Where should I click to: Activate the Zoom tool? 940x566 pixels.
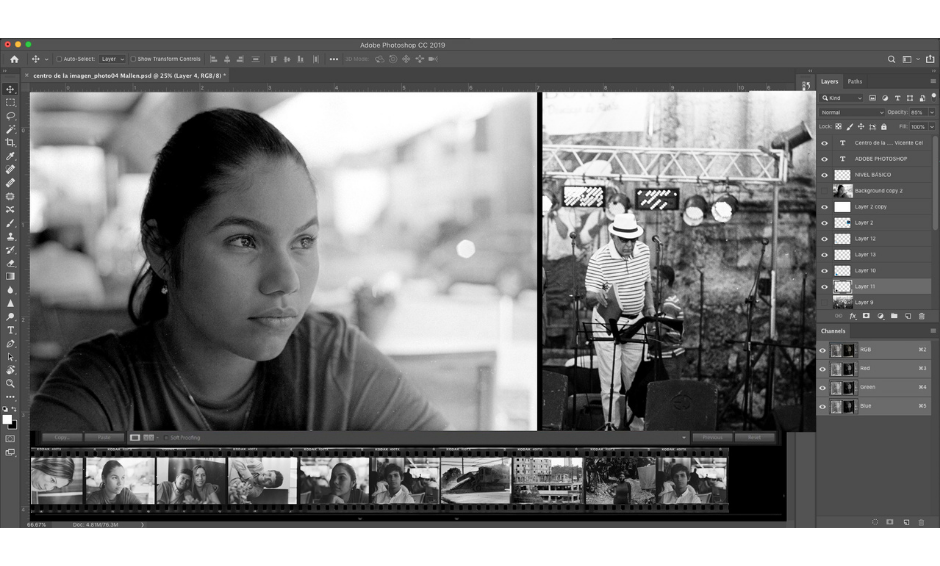point(11,383)
